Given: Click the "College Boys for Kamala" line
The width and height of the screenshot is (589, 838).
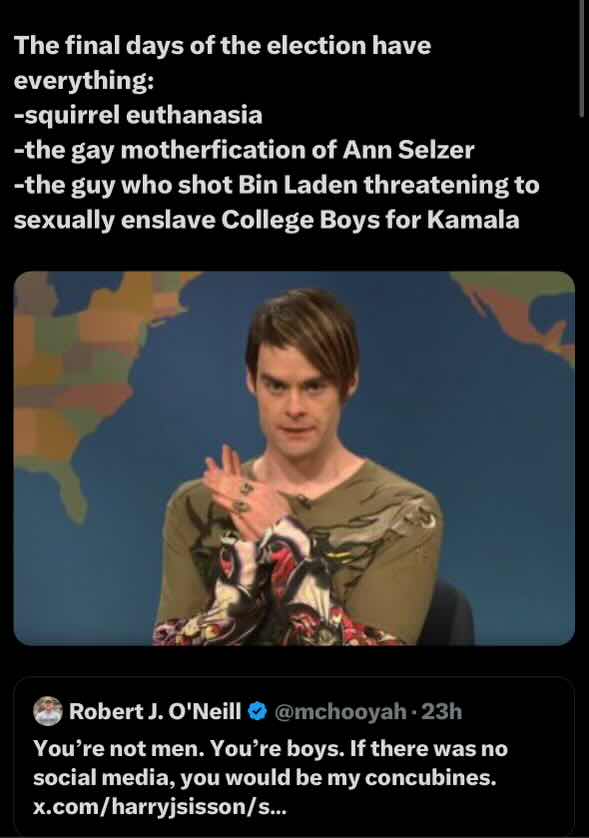Looking at the screenshot, I should point(370,220).
